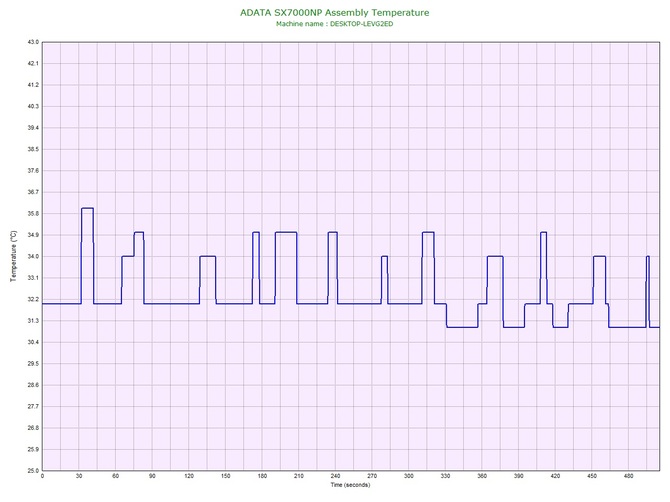Viewport: 670px width, 502px height.
Task: Click the 32.2 temperature axis tick label
Action: tap(33, 299)
